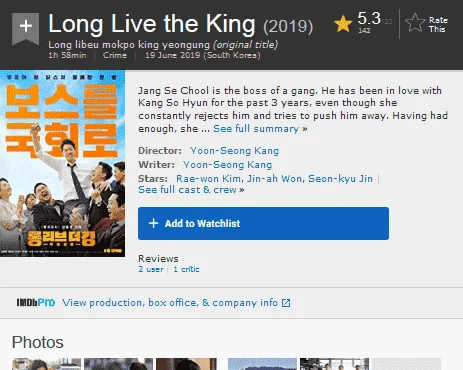Click the watchlist ribbon plus icon beside title

pyautogui.click(x=25, y=28)
